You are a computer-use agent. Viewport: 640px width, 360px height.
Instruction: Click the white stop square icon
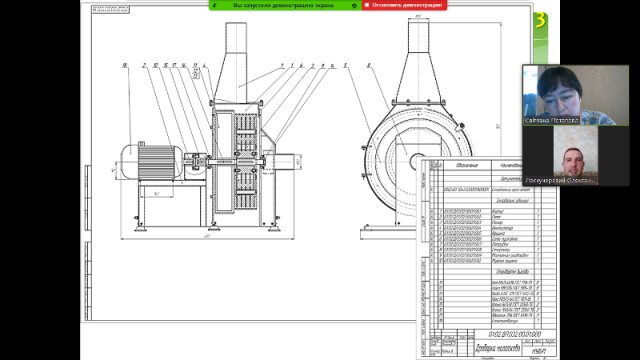(367, 5)
